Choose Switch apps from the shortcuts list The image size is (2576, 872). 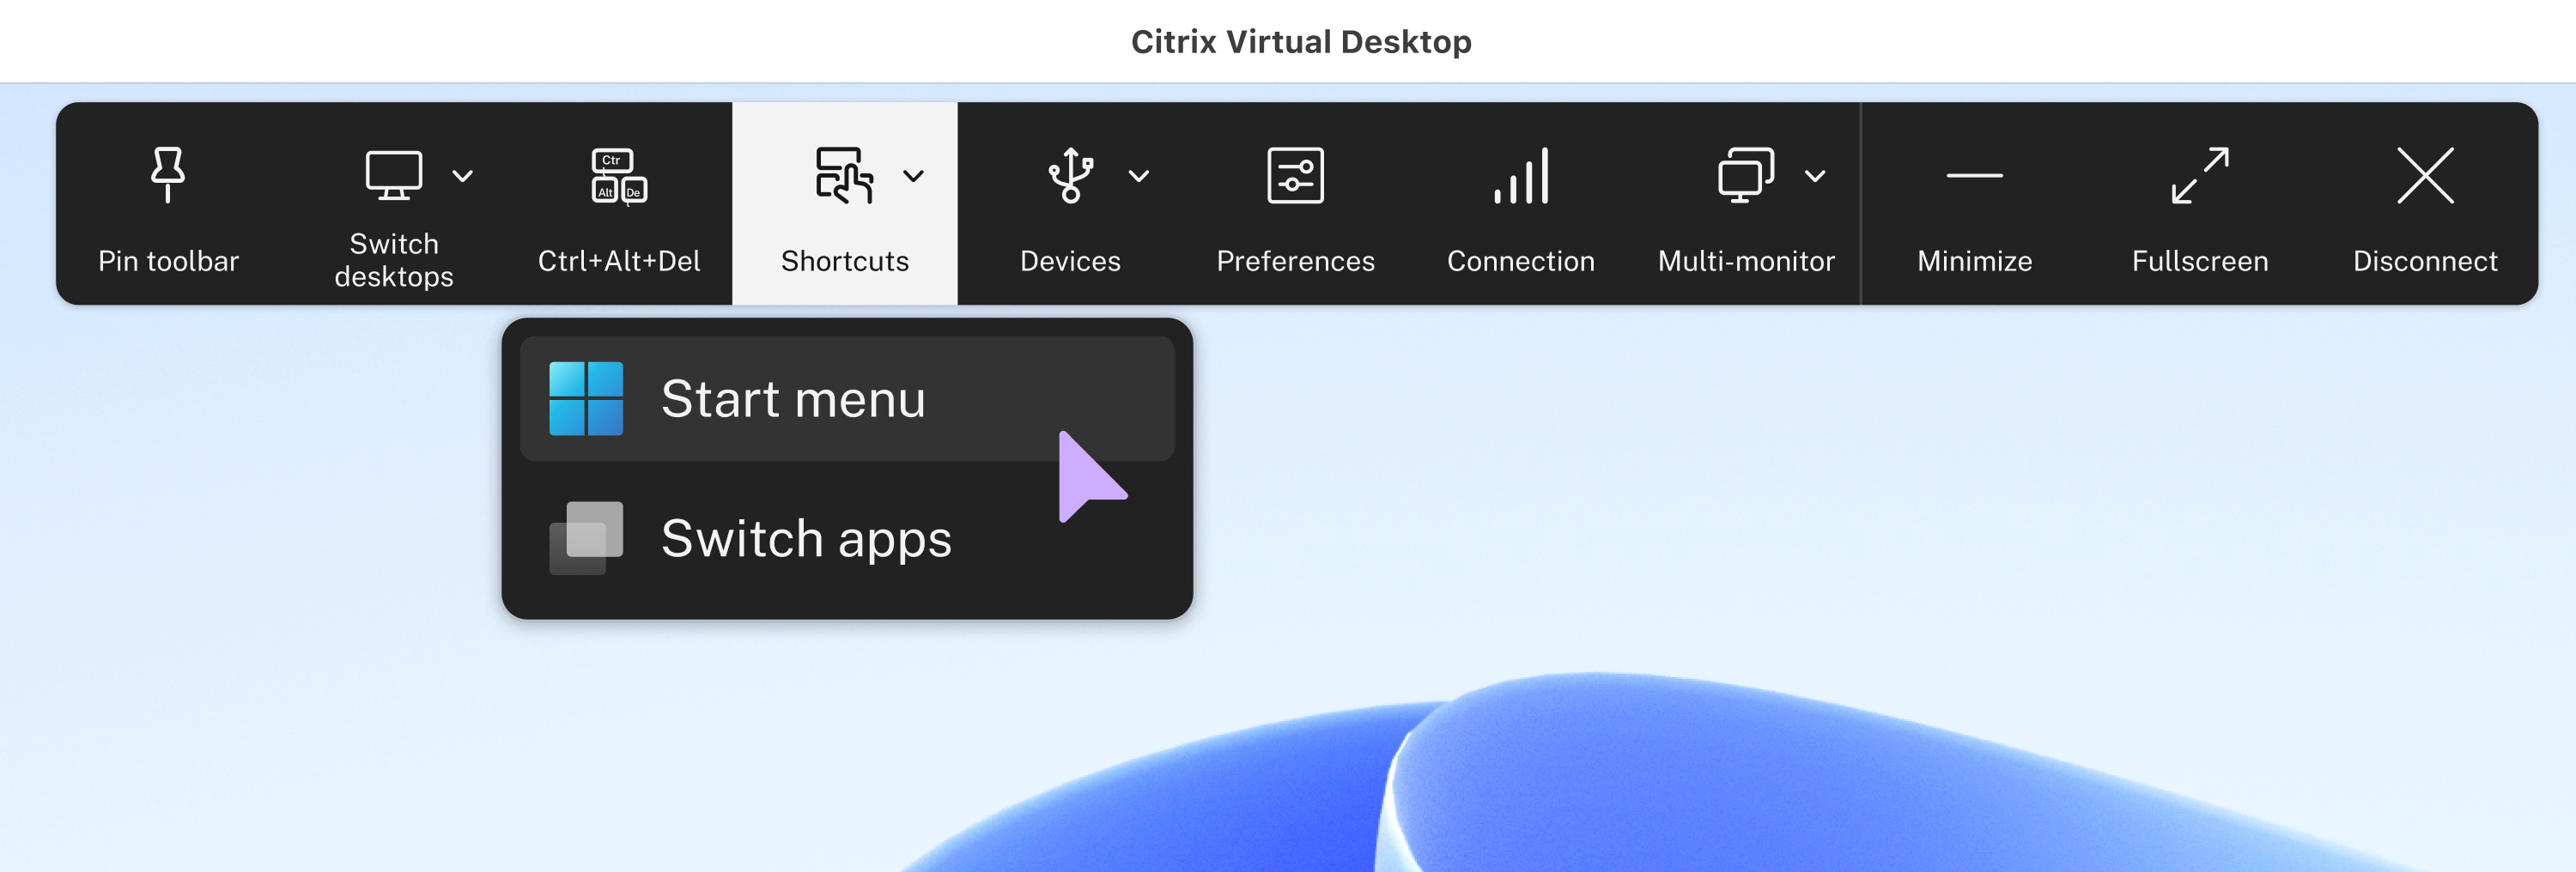(846, 538)
